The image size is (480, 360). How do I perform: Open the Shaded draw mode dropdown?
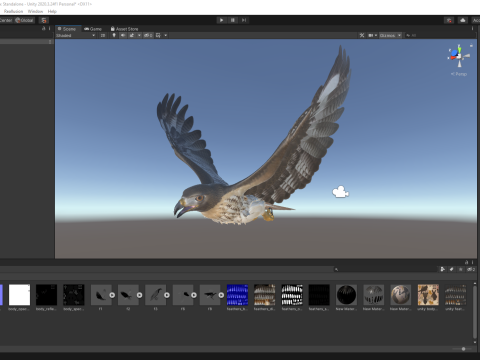(75, 35)
